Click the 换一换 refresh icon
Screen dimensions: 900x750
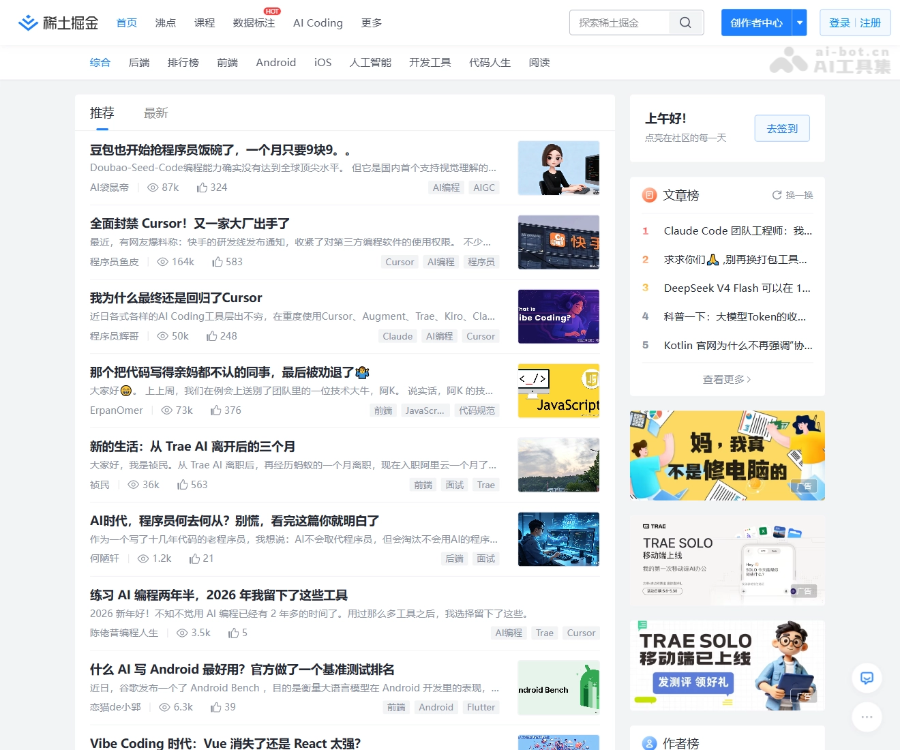coord(776,195)
